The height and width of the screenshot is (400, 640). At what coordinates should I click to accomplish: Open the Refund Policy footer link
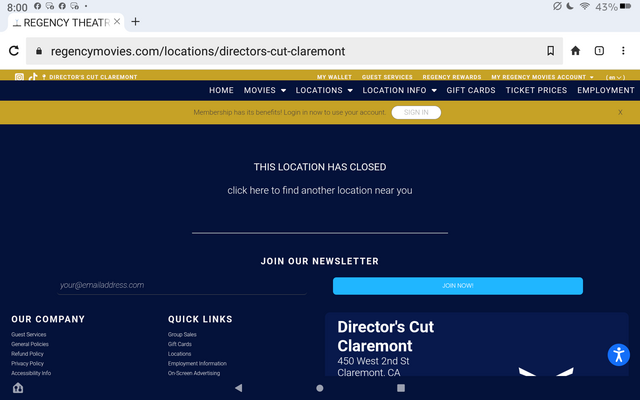tap(27, 354)
